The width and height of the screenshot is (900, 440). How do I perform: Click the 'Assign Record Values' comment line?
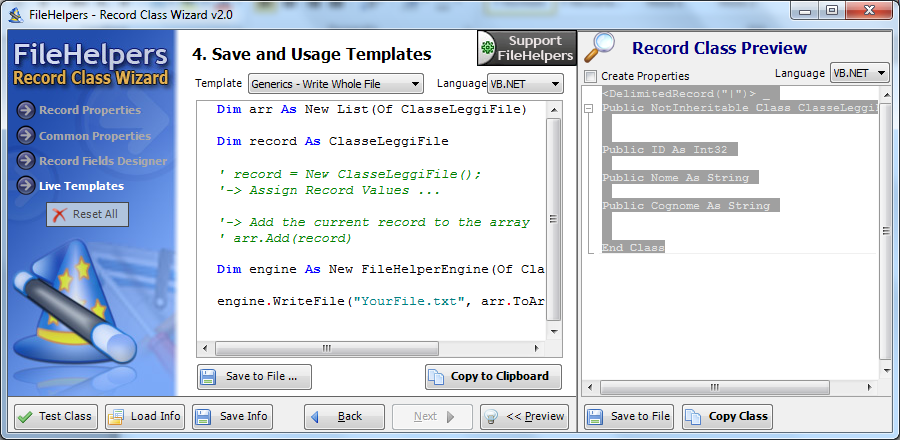pos(329,190)
